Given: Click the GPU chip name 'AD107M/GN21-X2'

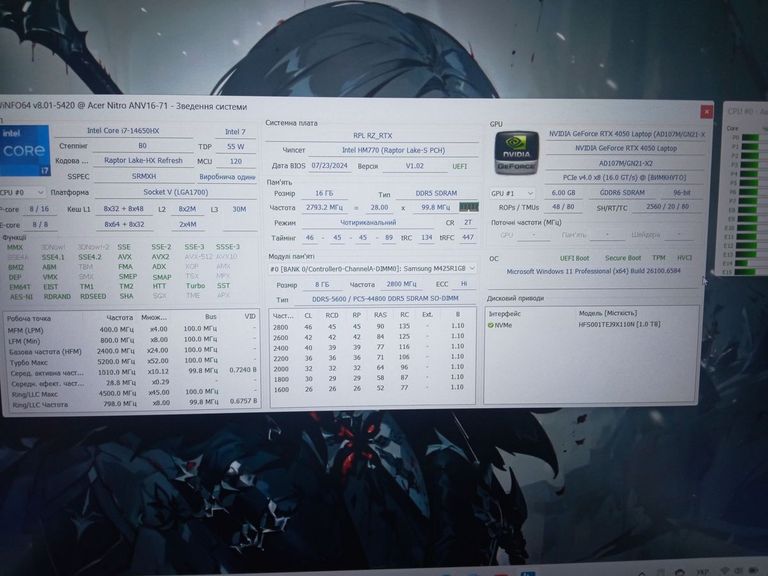Looking at the screenshot, I should [x=625, y=163].
